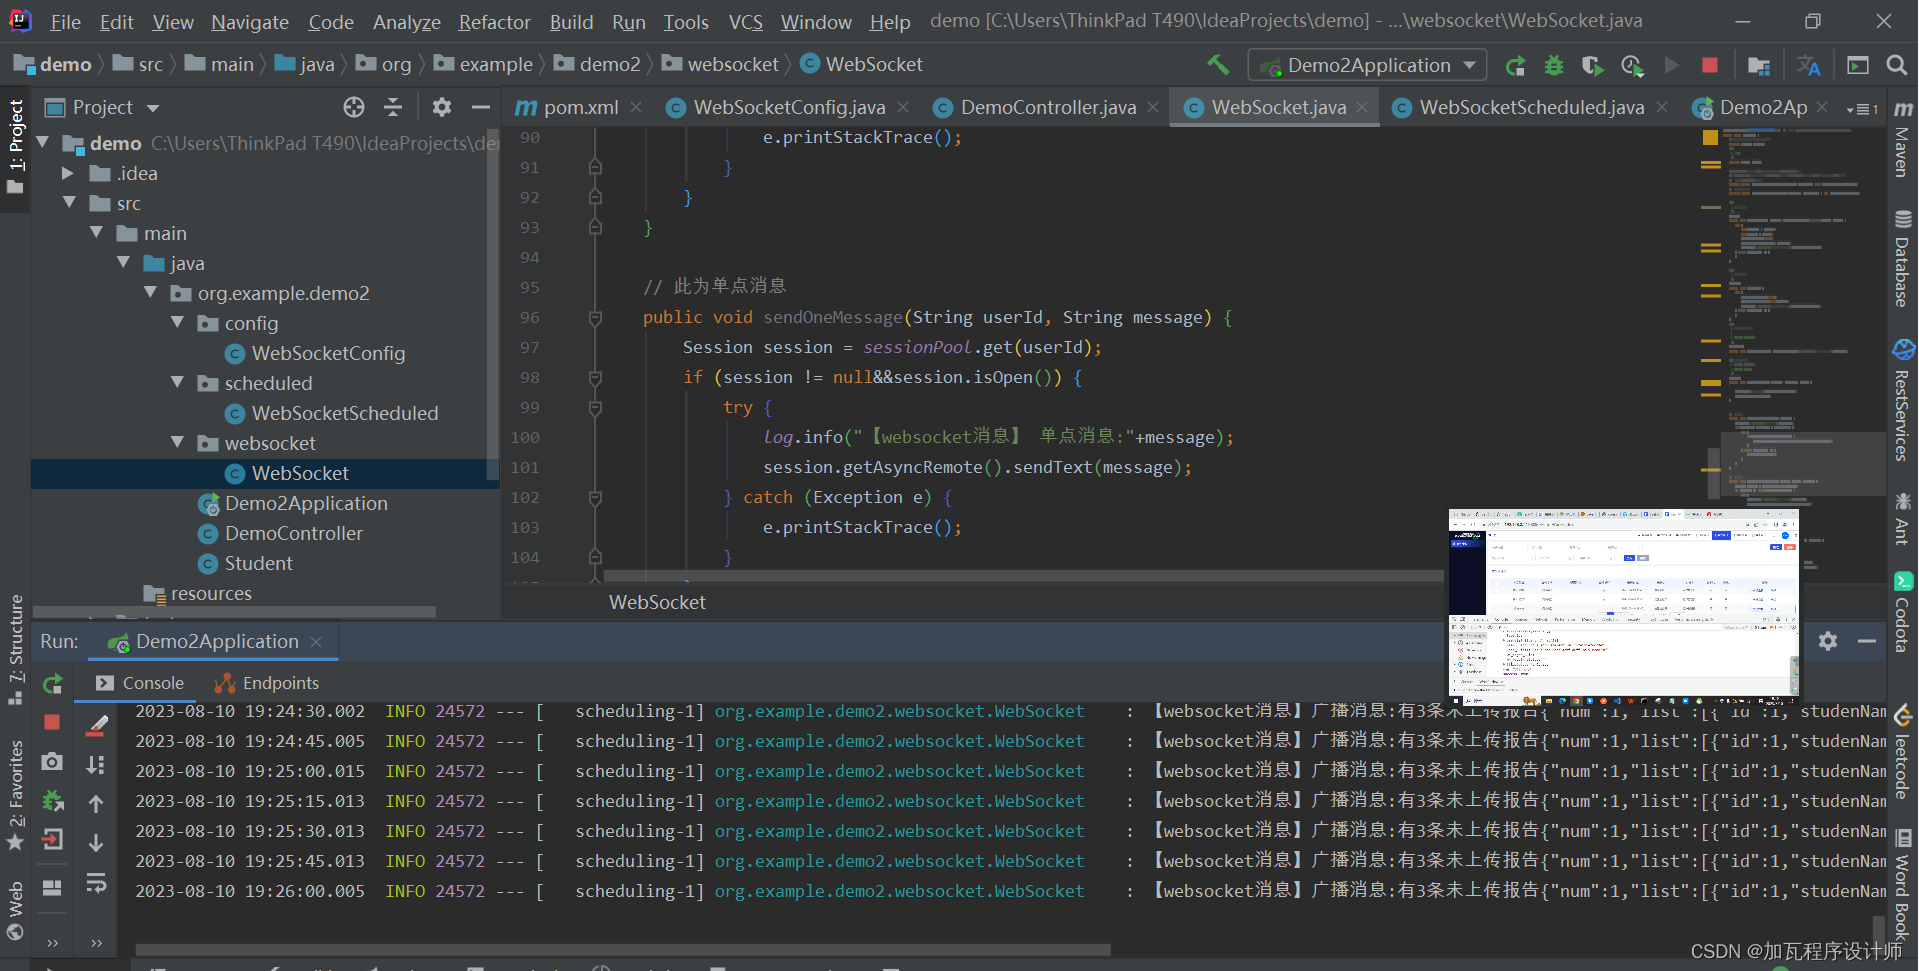Open the Endpoints tab in Run panel

point(267,683)
